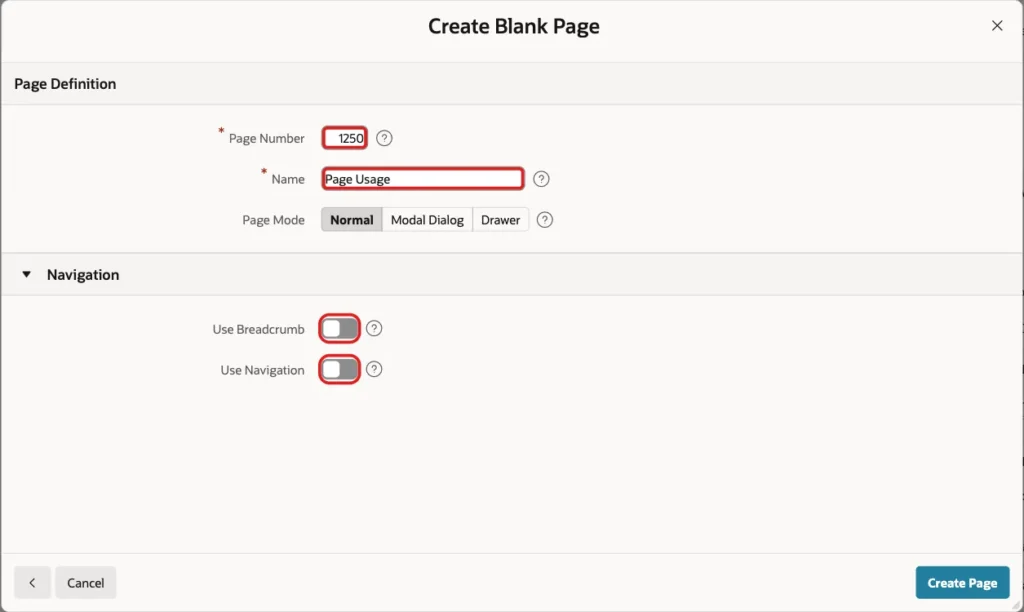Viewport: 1024px width, 612px height.
Task: Close the Create Blank Page dialog
Action: (x=997, y=25)
